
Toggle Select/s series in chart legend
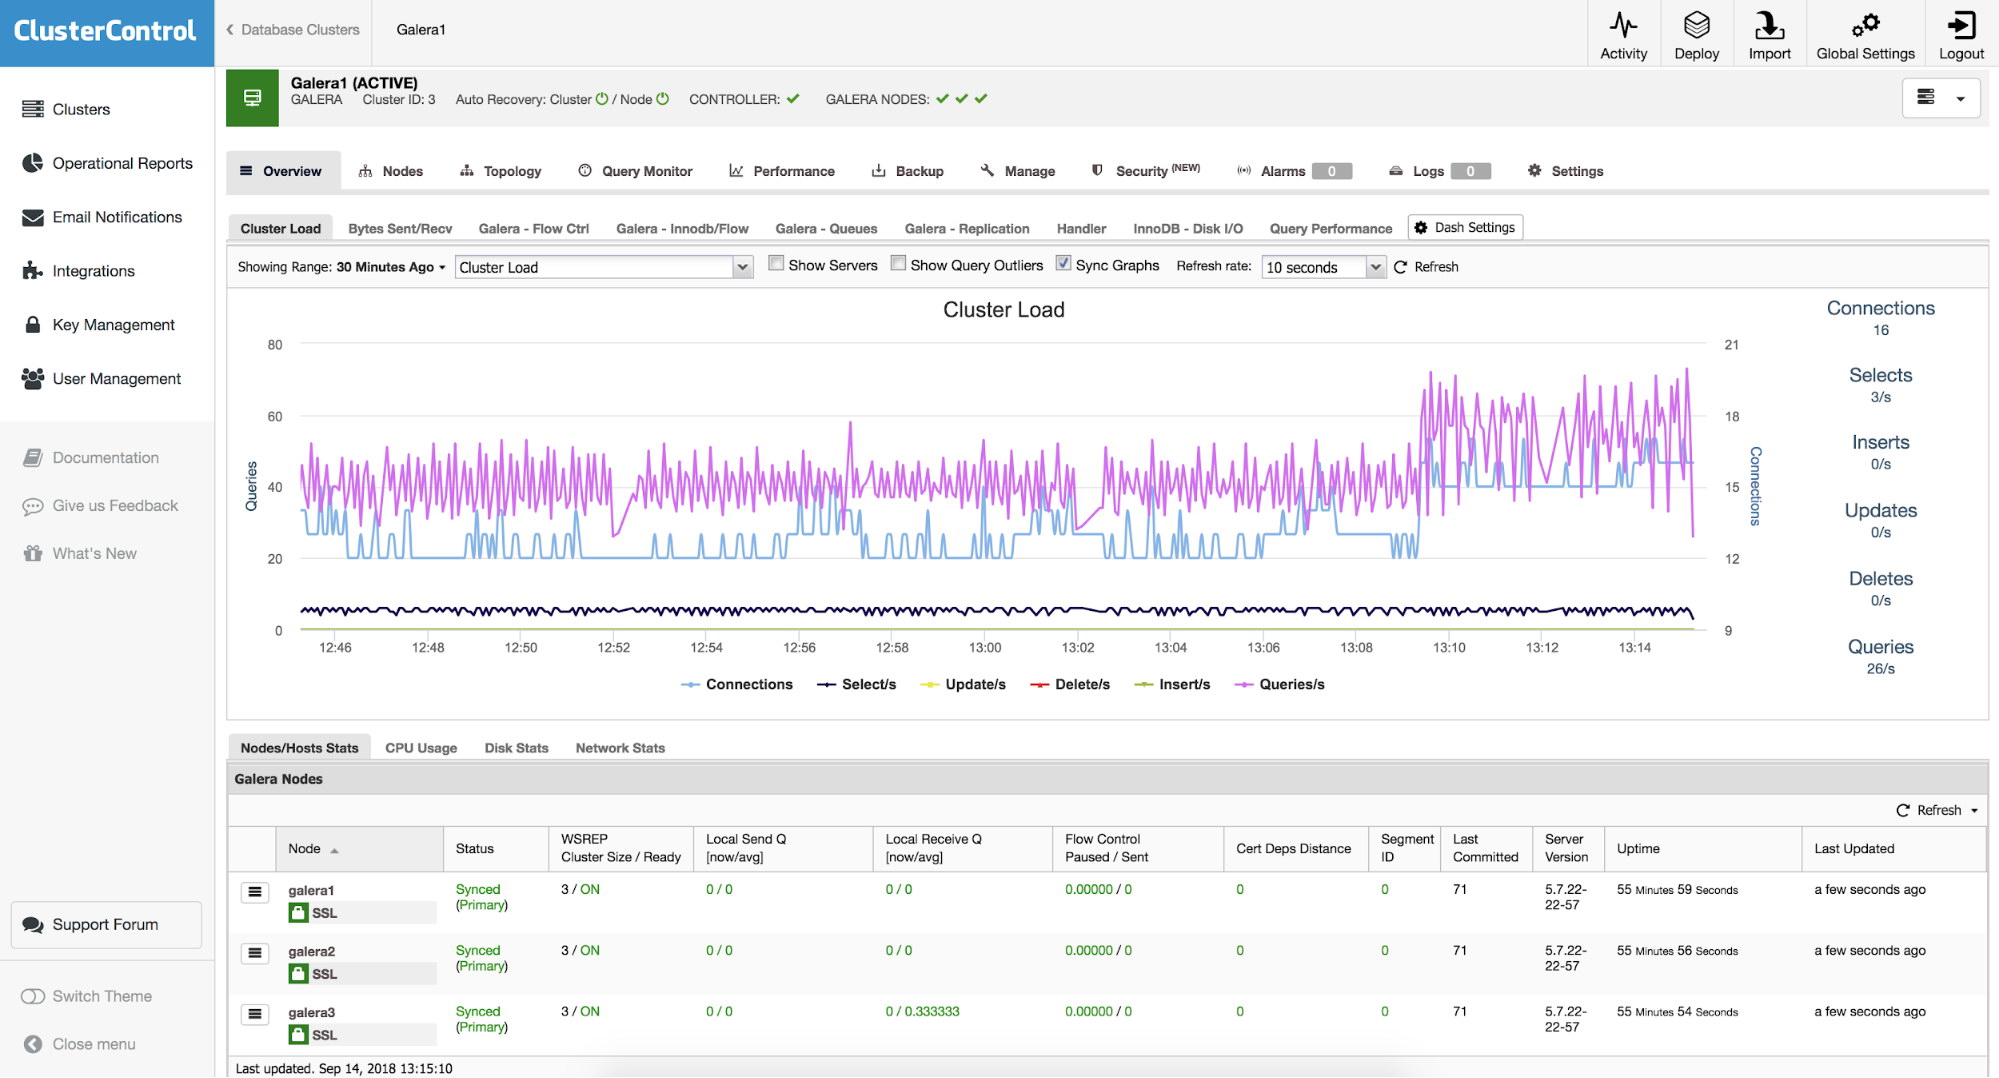click(857, 684)
